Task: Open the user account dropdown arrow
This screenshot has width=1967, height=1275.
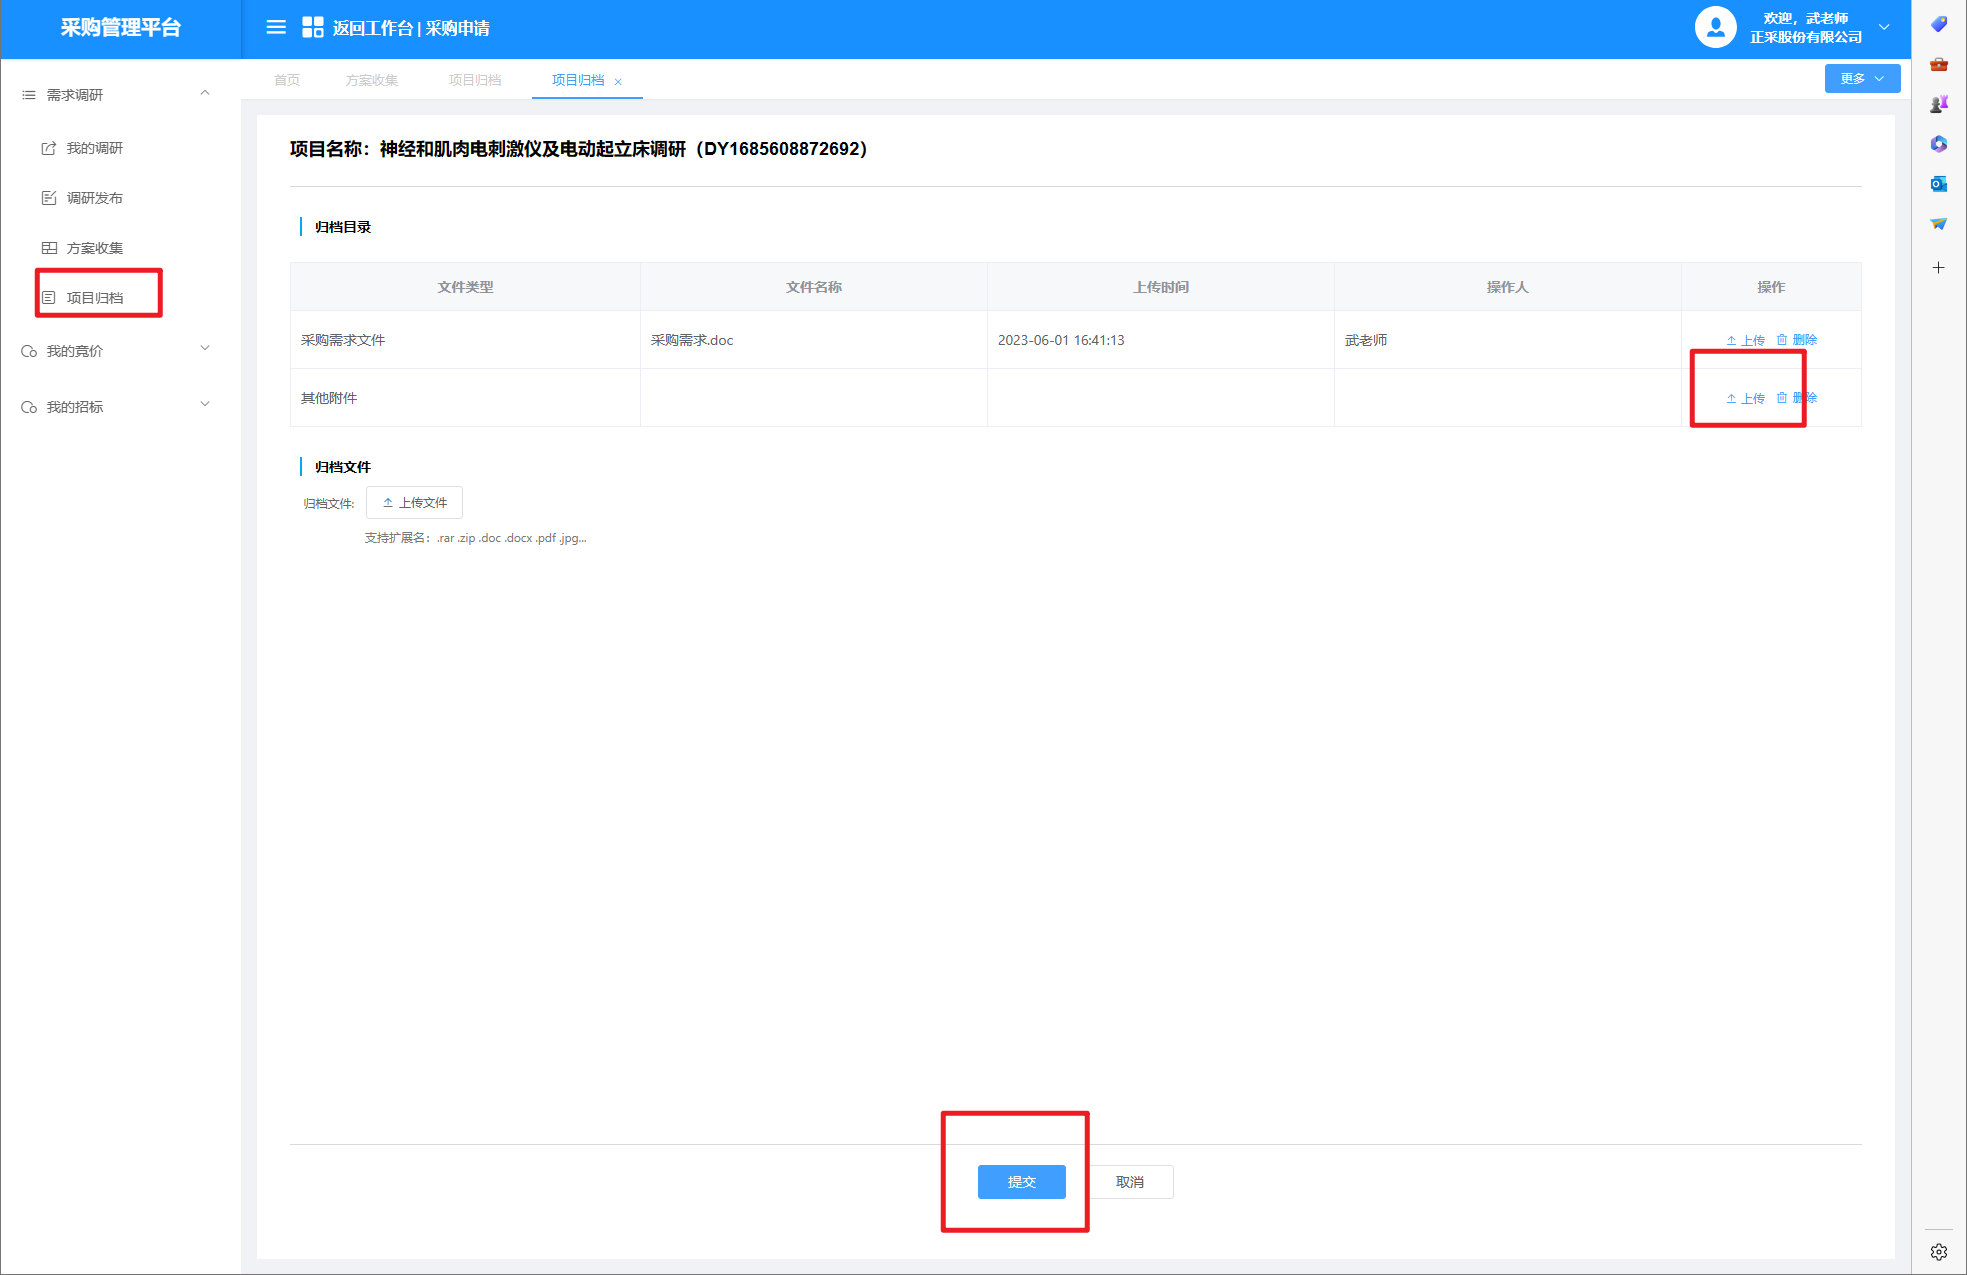Action: click(1884, 28)
